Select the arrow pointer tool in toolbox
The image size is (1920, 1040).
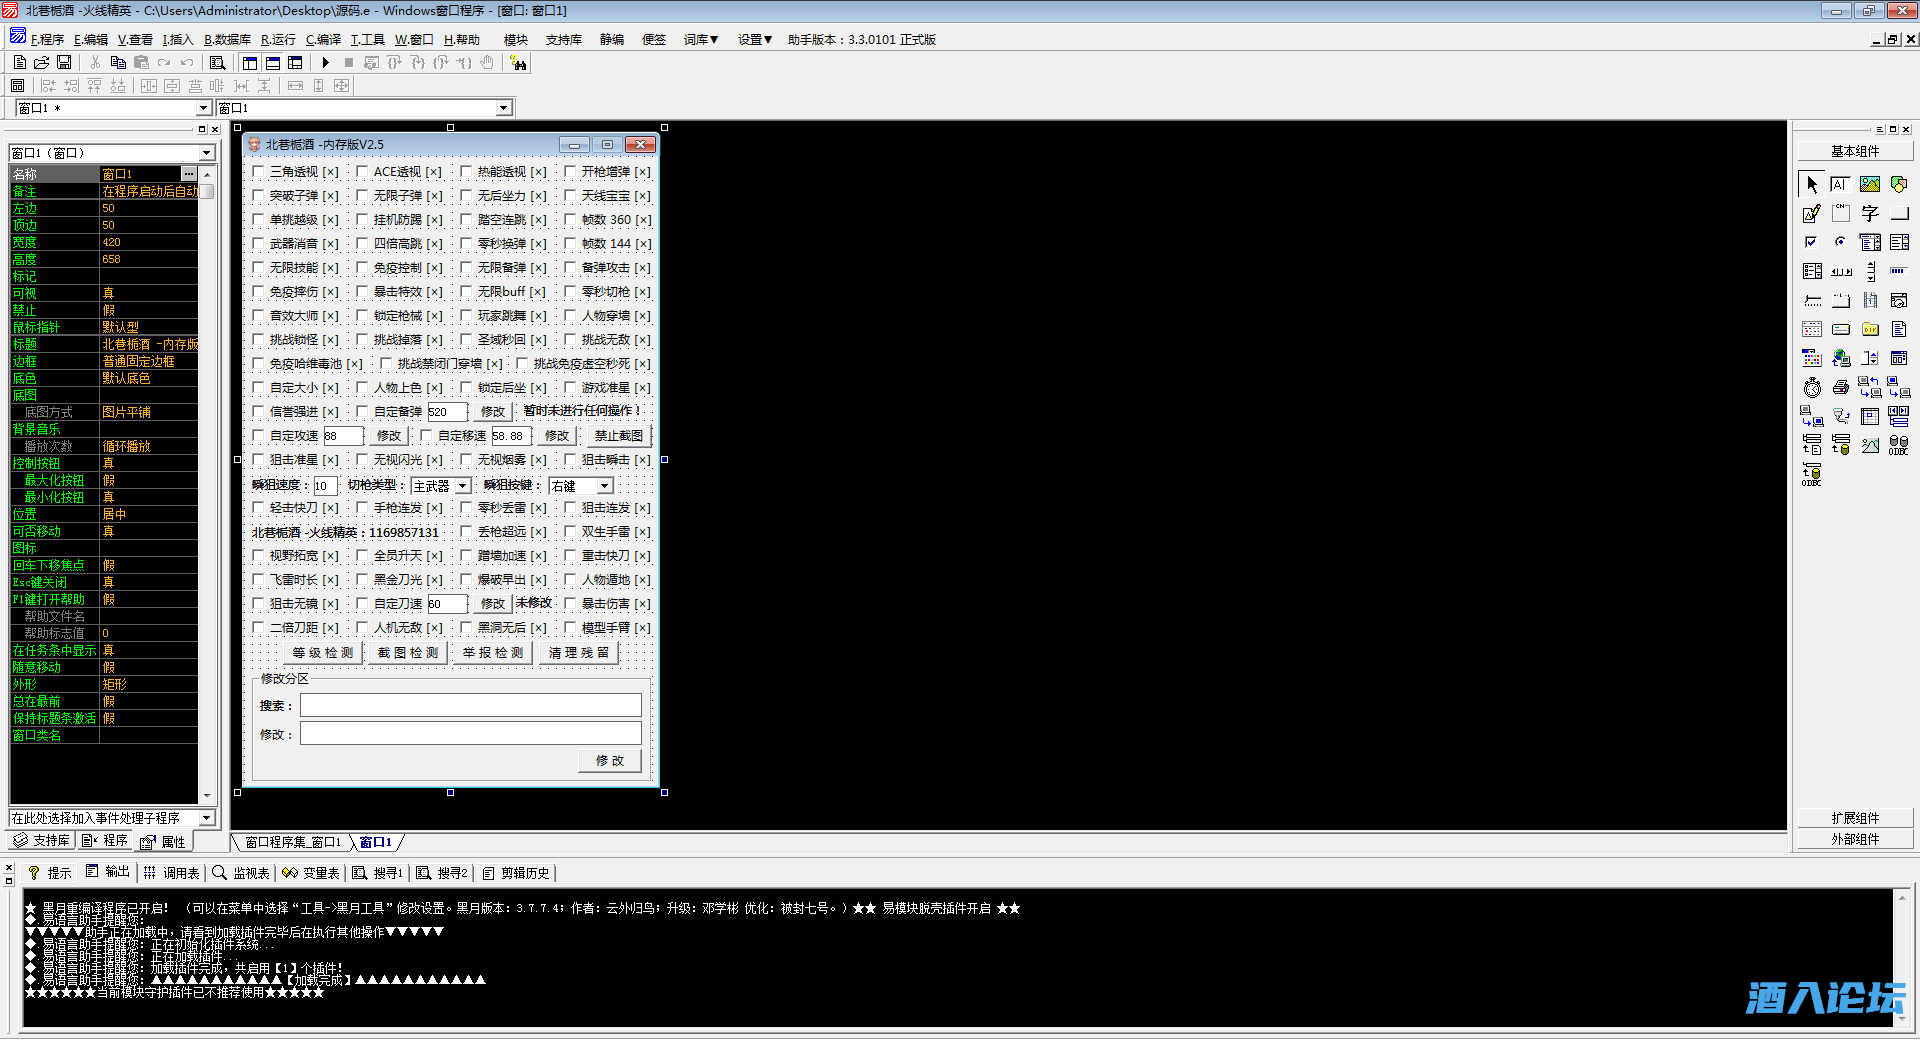coord(1812,185)
